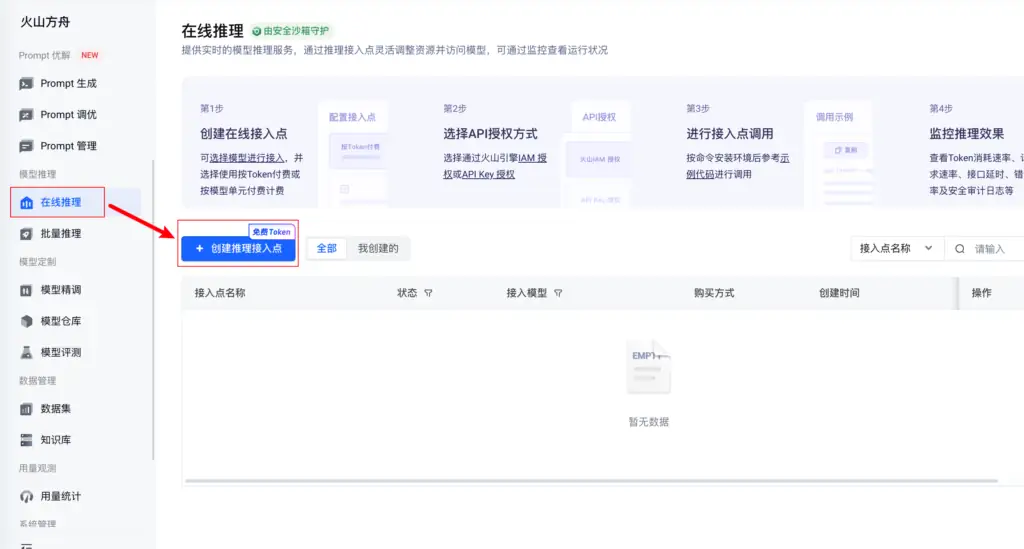The width and height of the screenshot is (1024, 549).
Task: Click the 操作 column header
Action: pyautogui.click(x=982, y=293)
